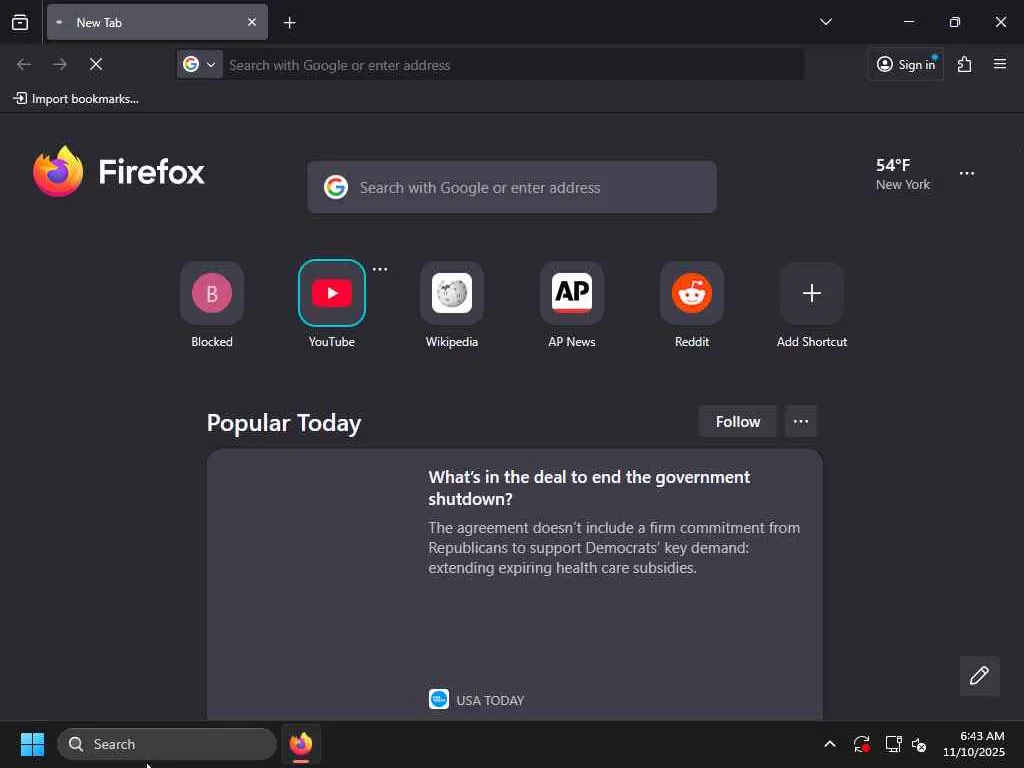
Task: Click the article description about Republicans and Democrats
Action: (x=614, y=547)
